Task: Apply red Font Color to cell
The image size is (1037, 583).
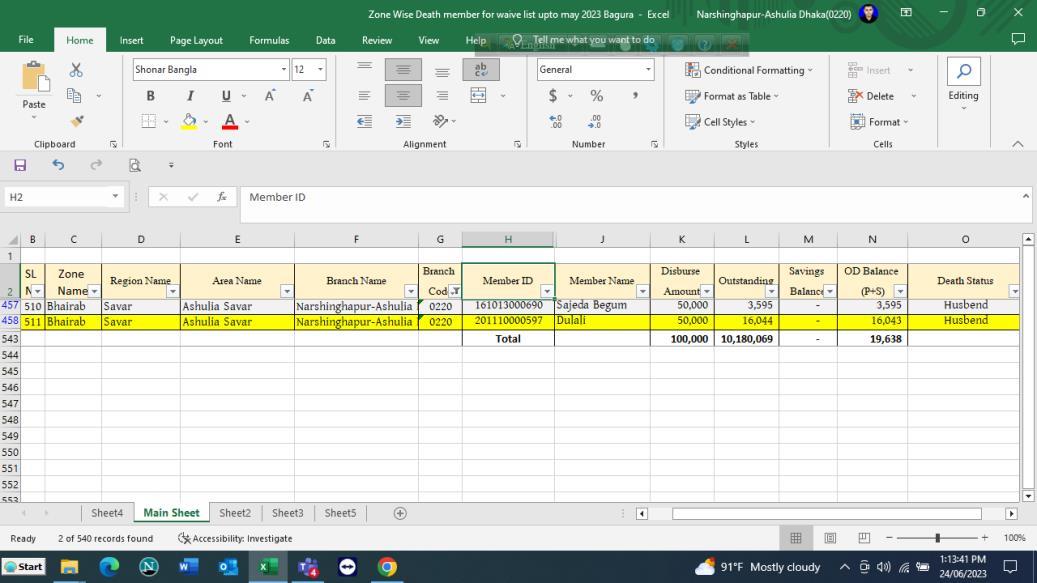Action: pyautogui.click(x=229, y=121)
